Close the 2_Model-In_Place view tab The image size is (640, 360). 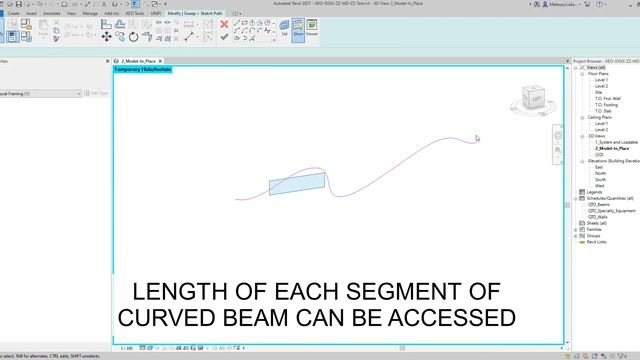tap(160, 61)
